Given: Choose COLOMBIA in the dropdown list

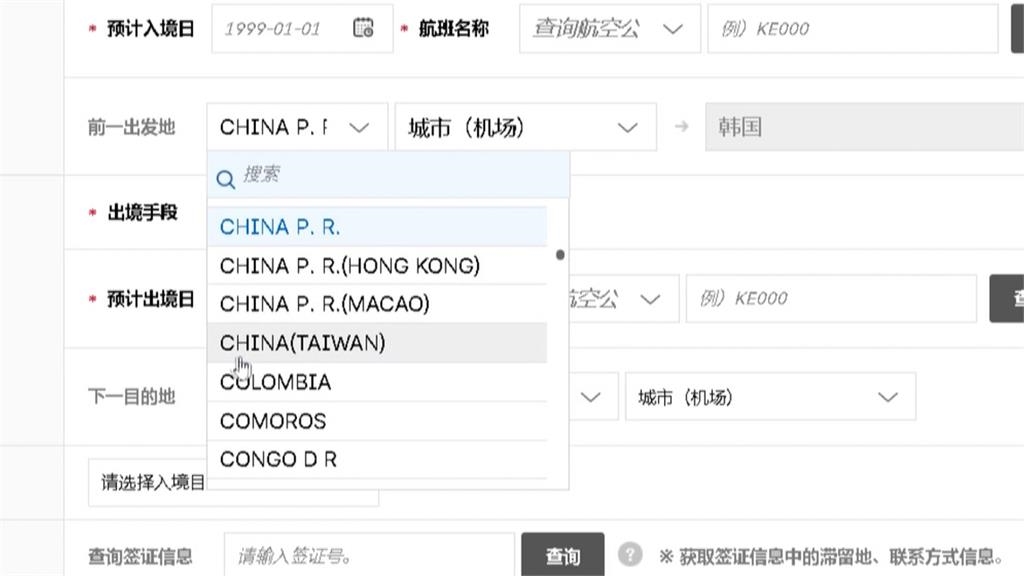Looking at the screenshot, I should coord(275,382).
